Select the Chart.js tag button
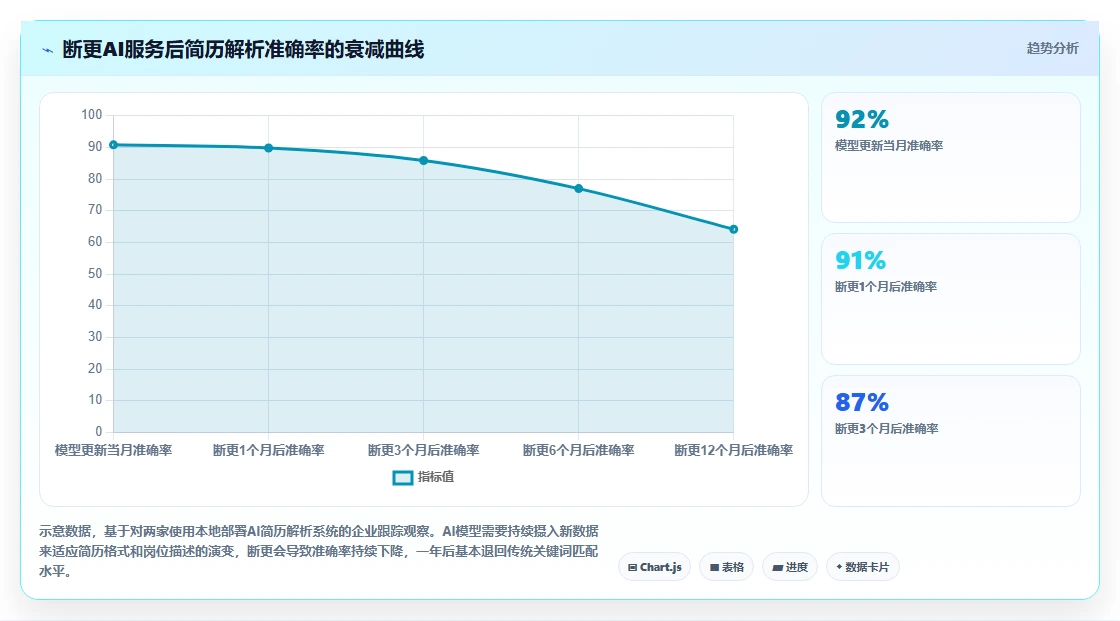The image size is (1120, 621). (x=654, y=567)
